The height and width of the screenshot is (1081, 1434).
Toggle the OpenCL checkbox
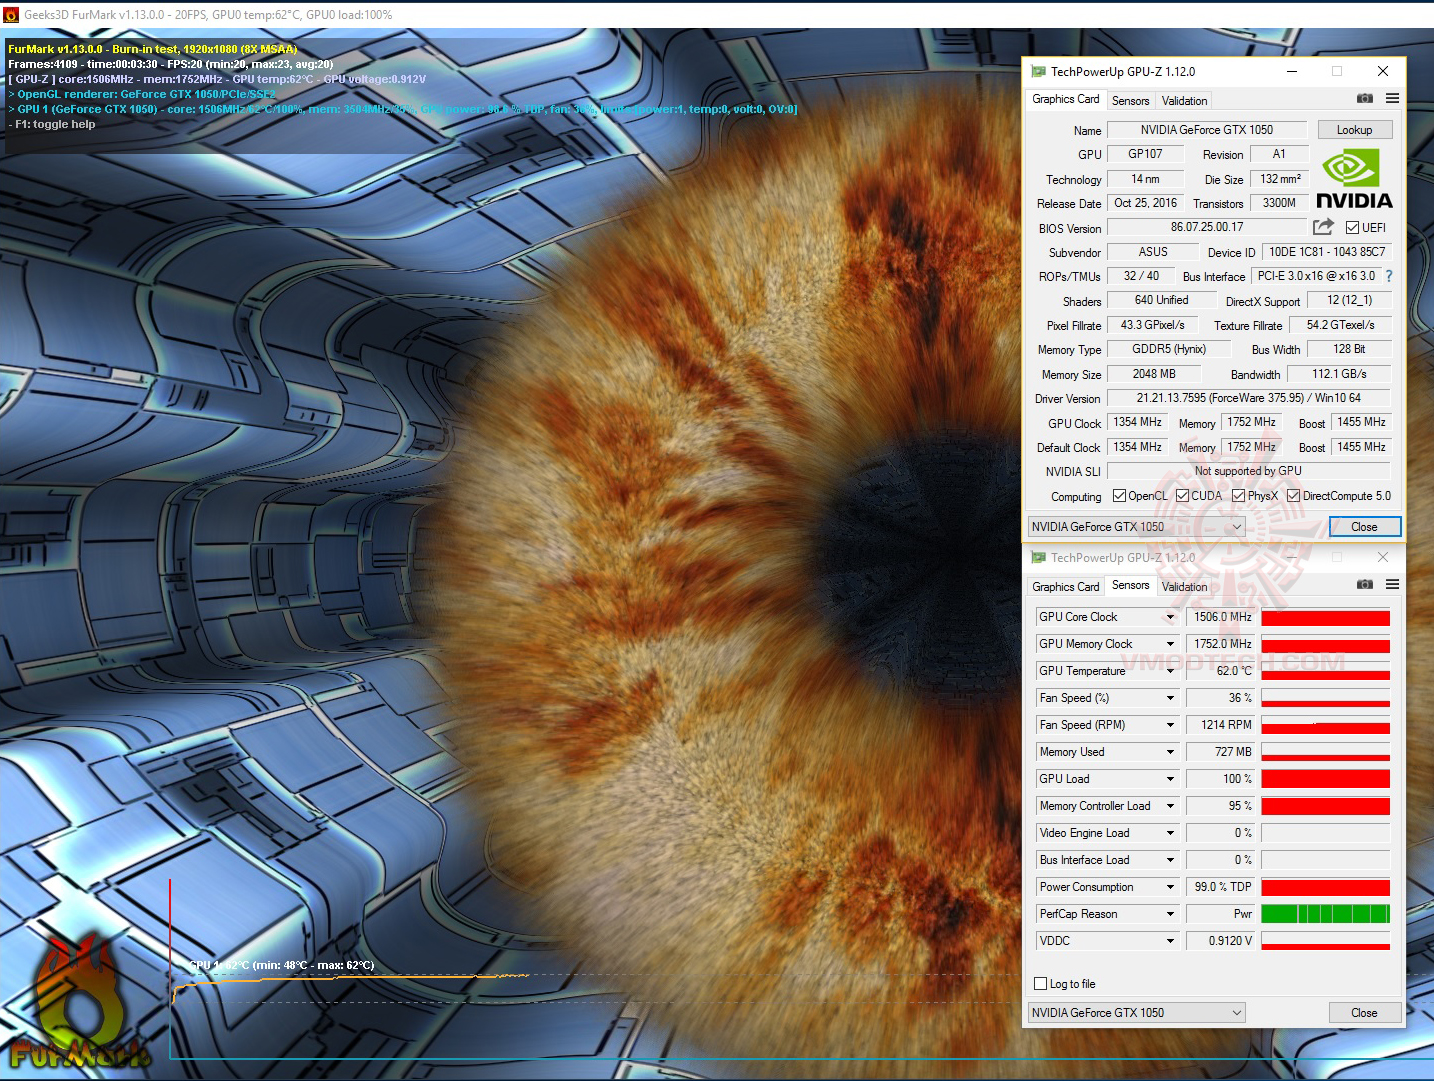tap(1119, 496)
